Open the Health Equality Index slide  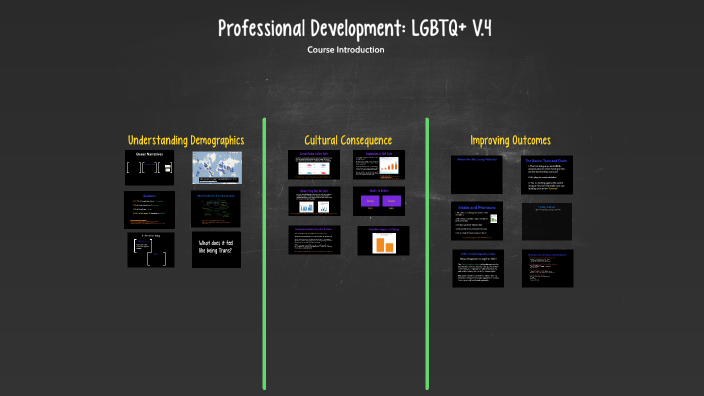[478, 268]
